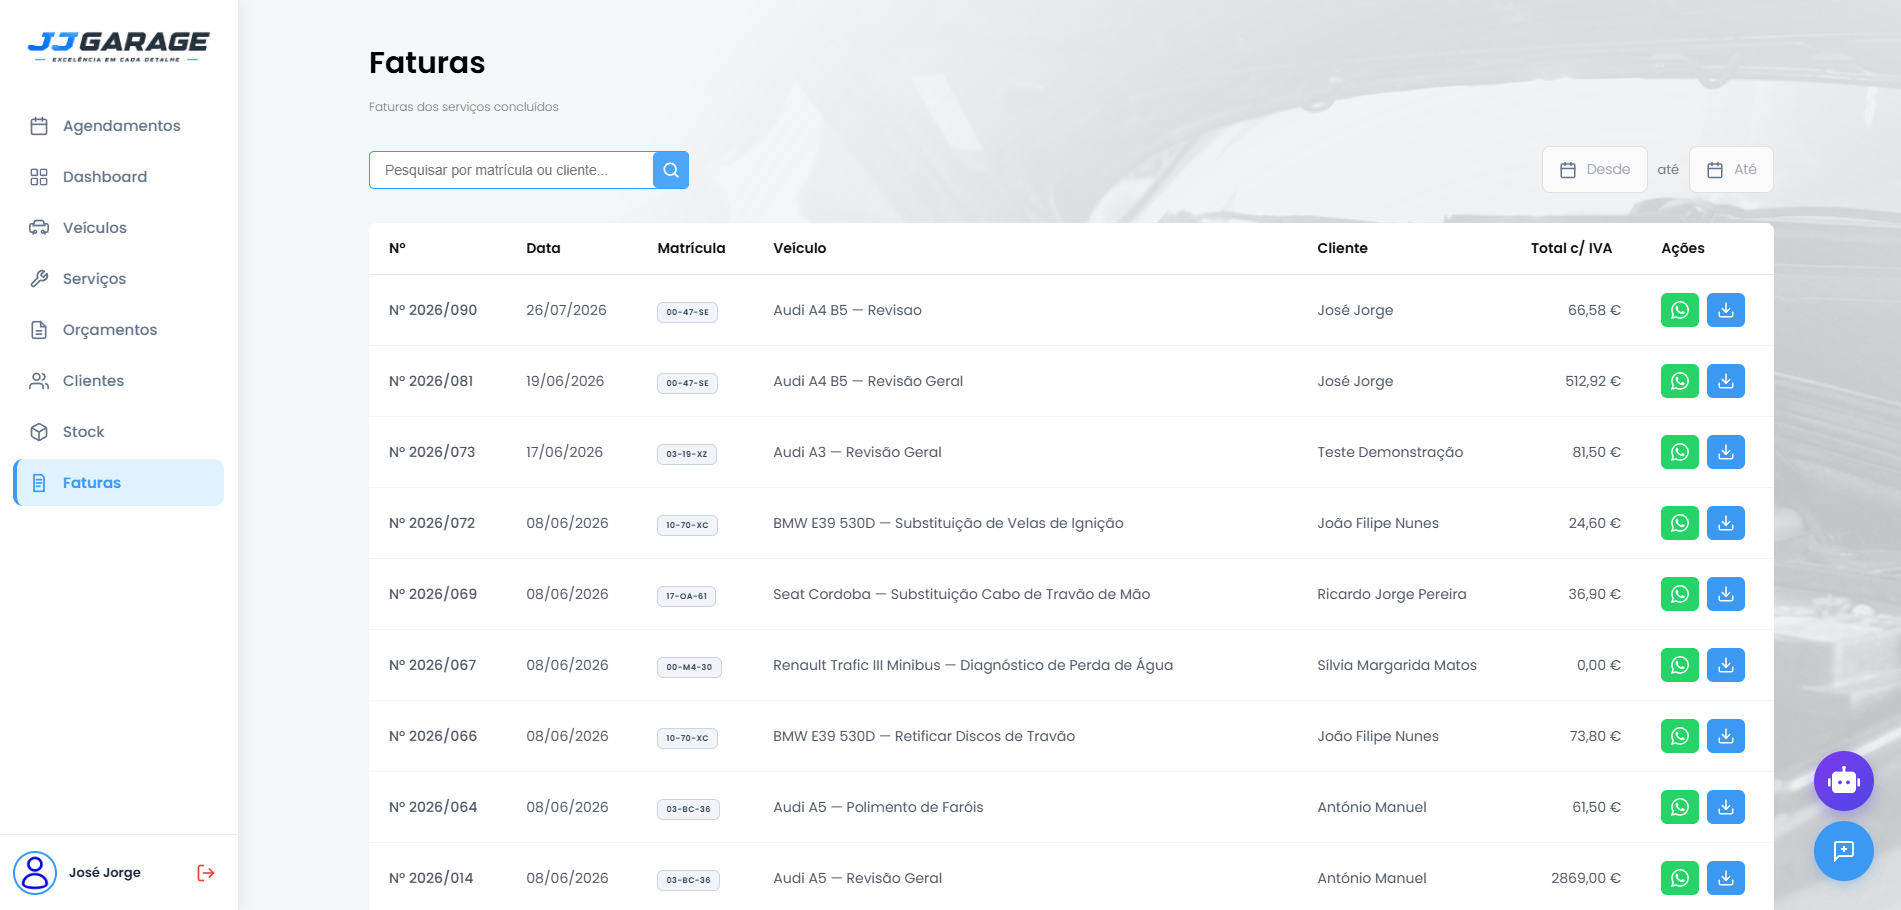The height and width of the screenshot is (910, 1901).
Task: Focus the search by matrícula or cliente field
Action: [x=511, y=170]
